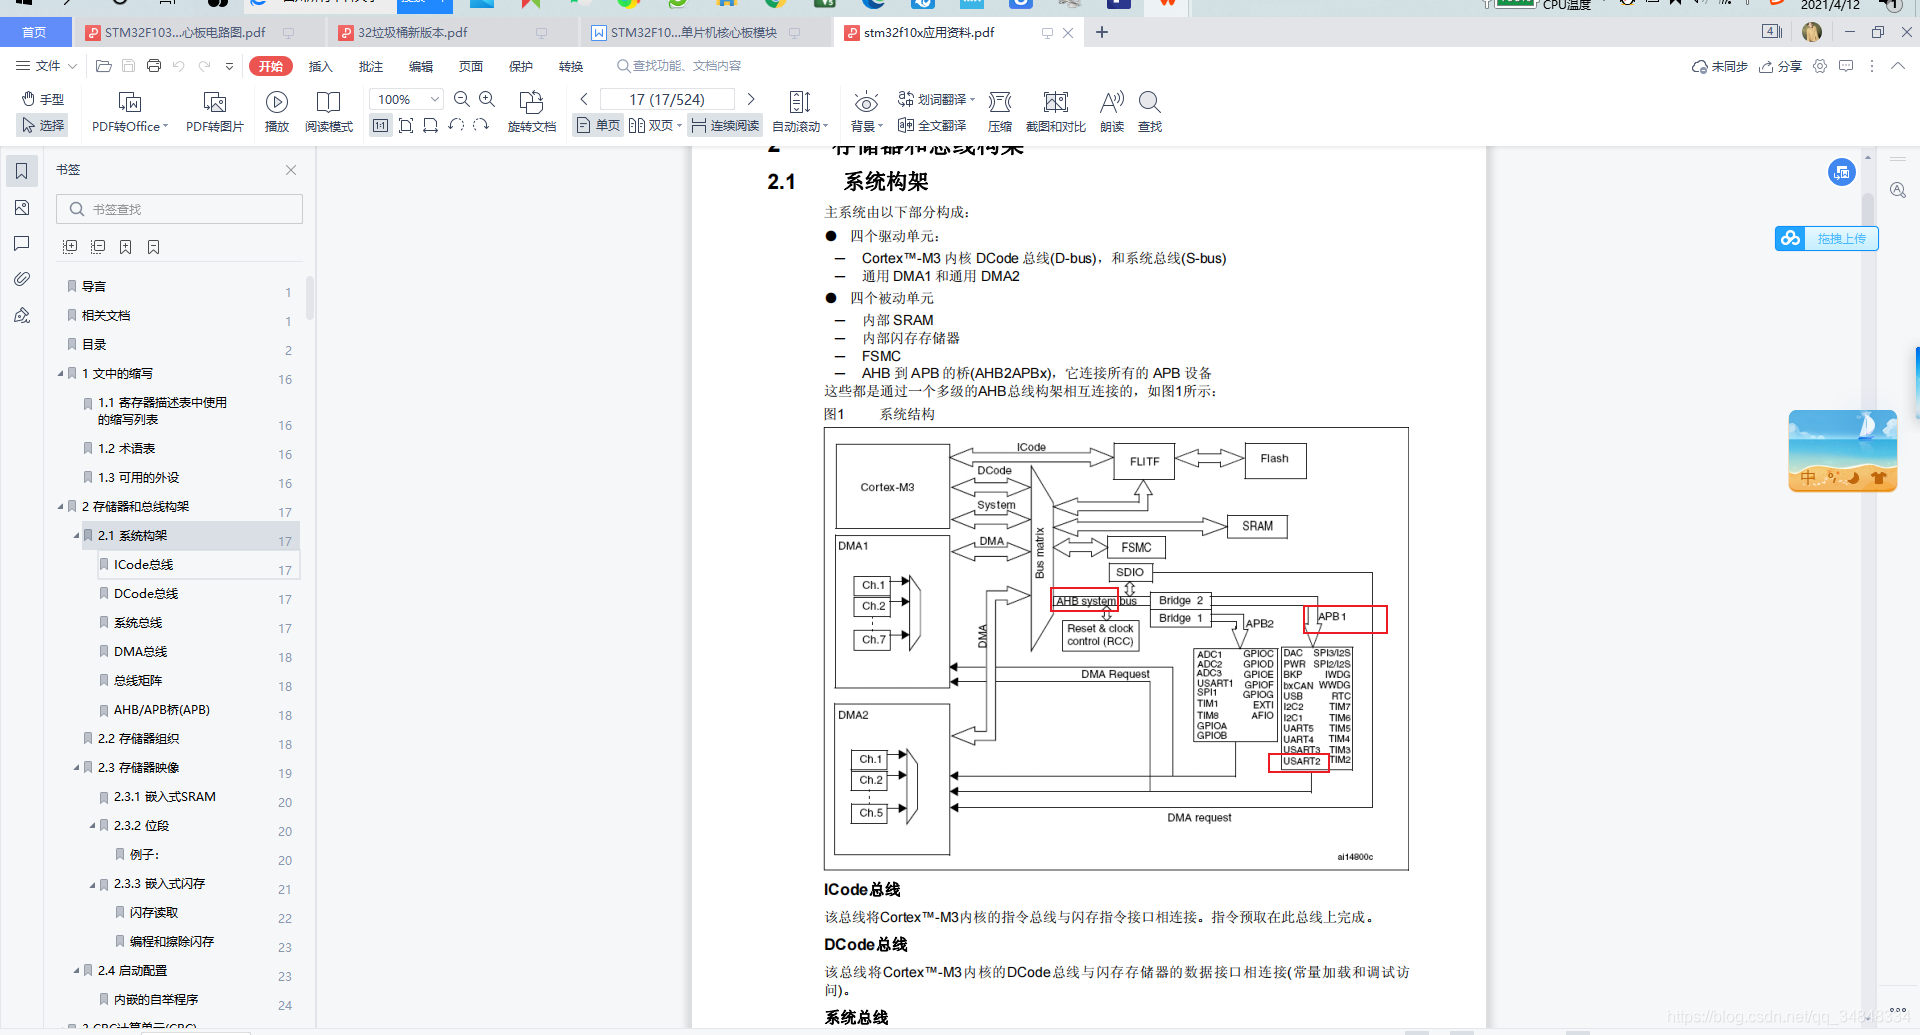Screen dimensions: 1920x1035
Task: Set actual size 1:1 view
Action: pyautogui.click(x=380, y=126)
